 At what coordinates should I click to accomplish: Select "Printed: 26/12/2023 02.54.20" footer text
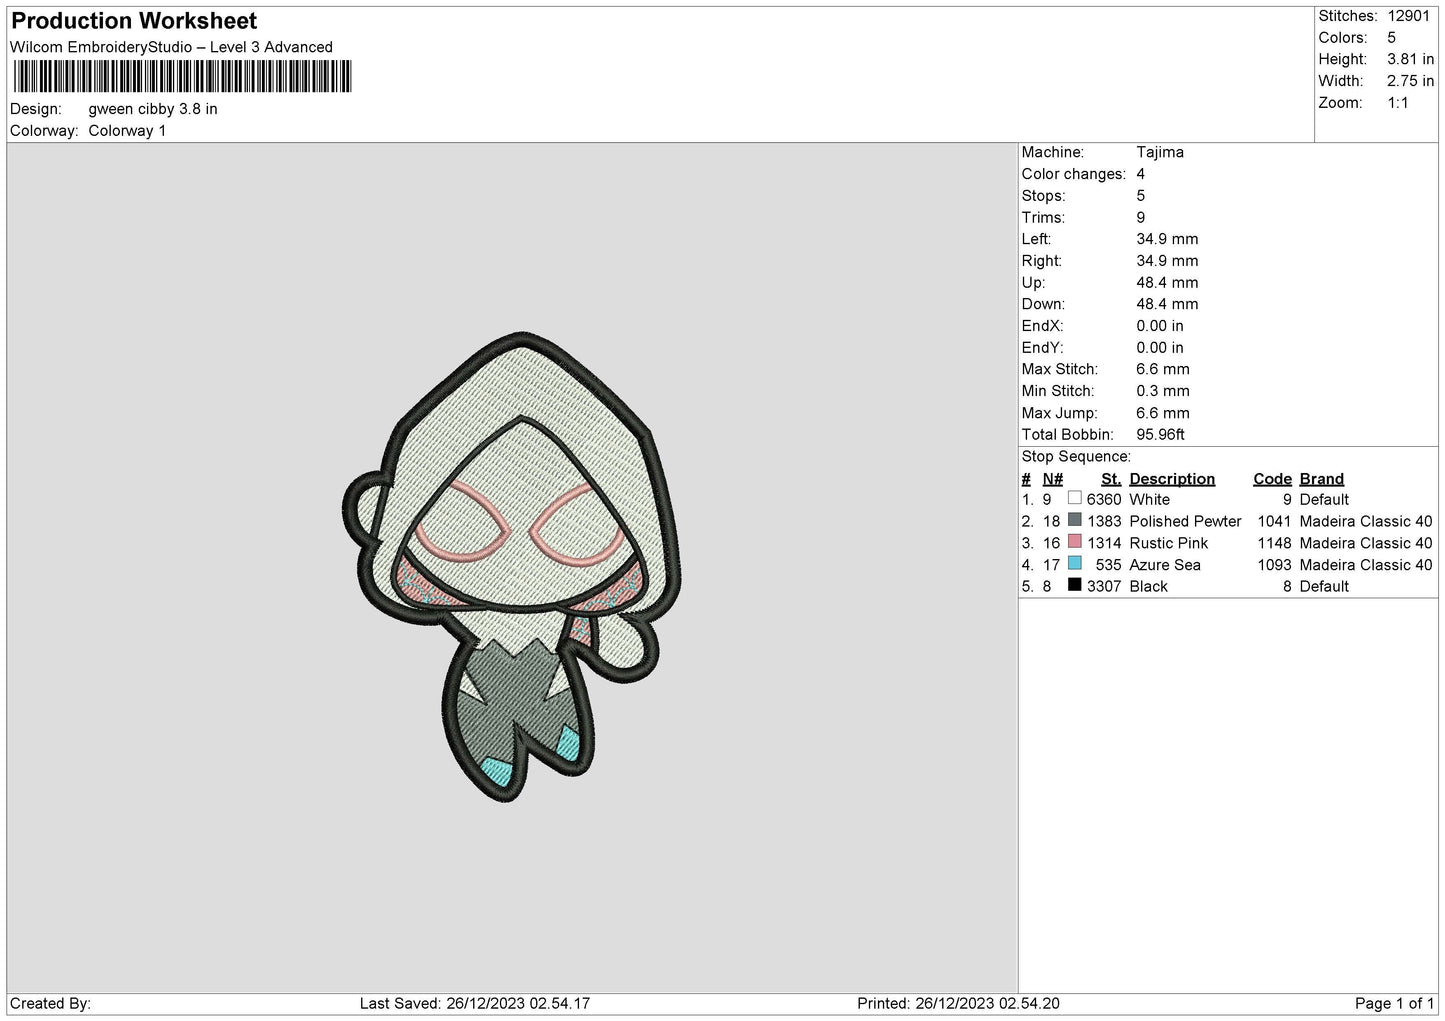(958, 1003)
